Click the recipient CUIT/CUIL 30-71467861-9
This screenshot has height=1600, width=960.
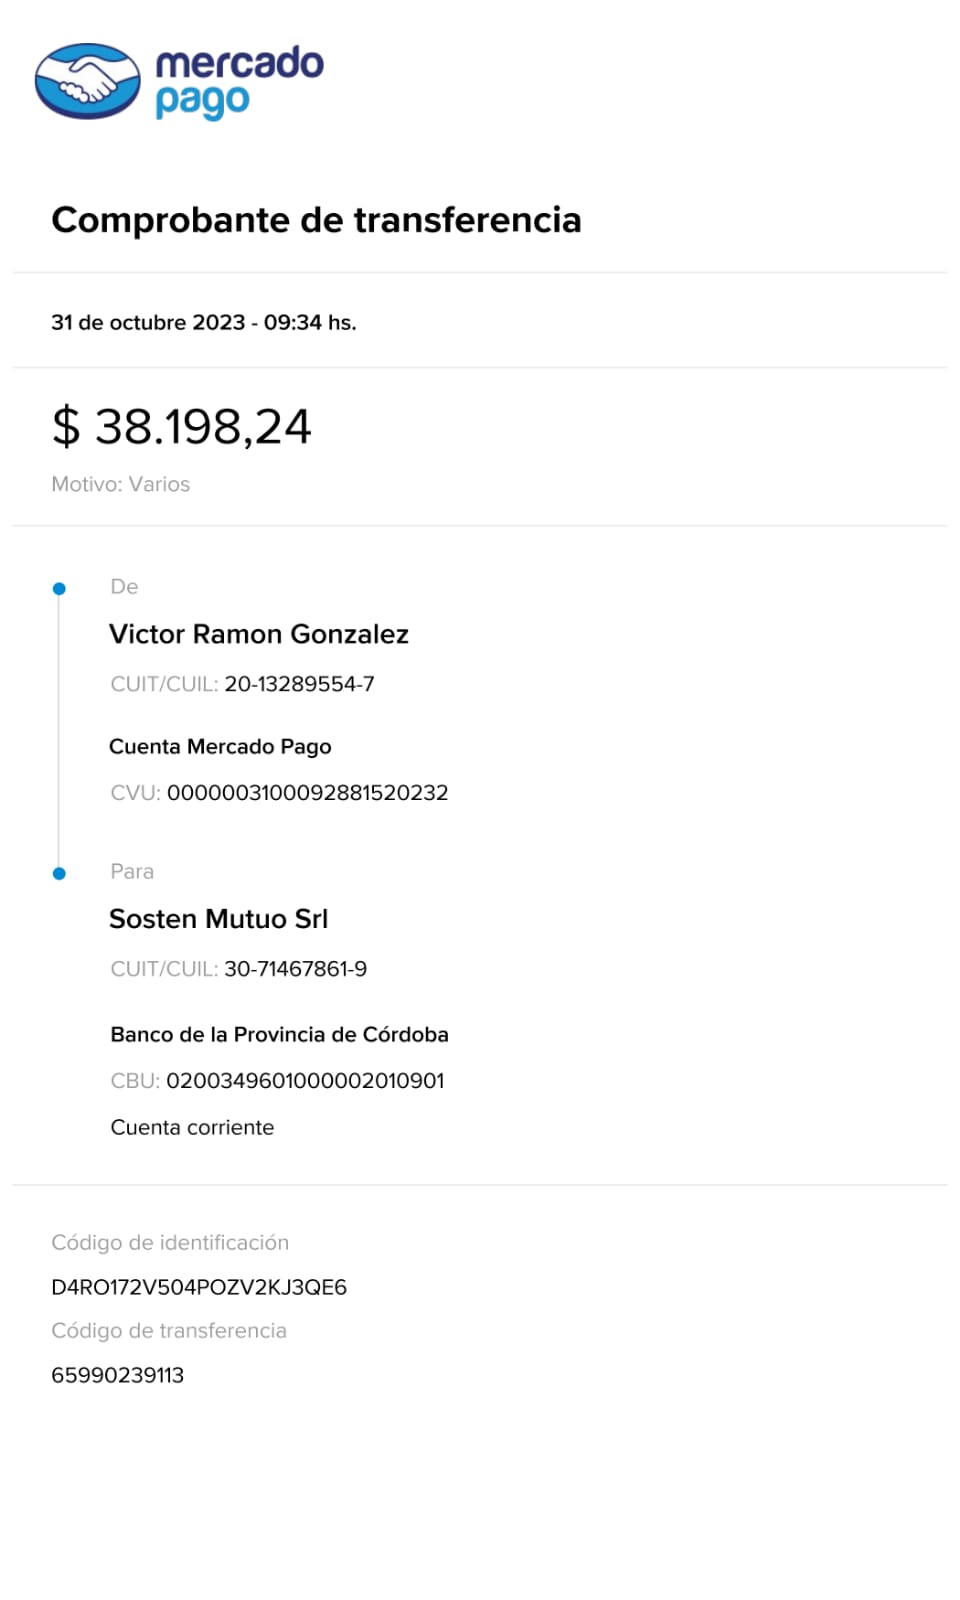point(295,969)
